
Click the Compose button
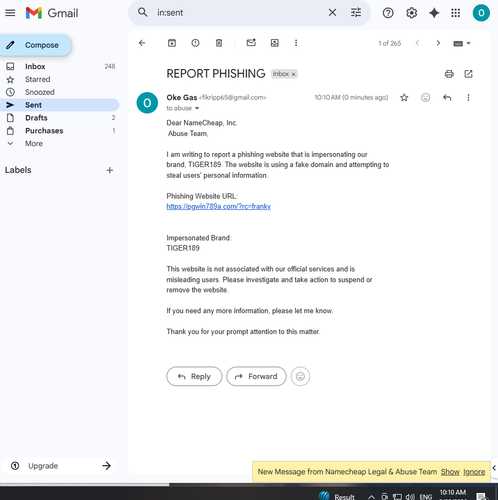(x=35, y=45)
